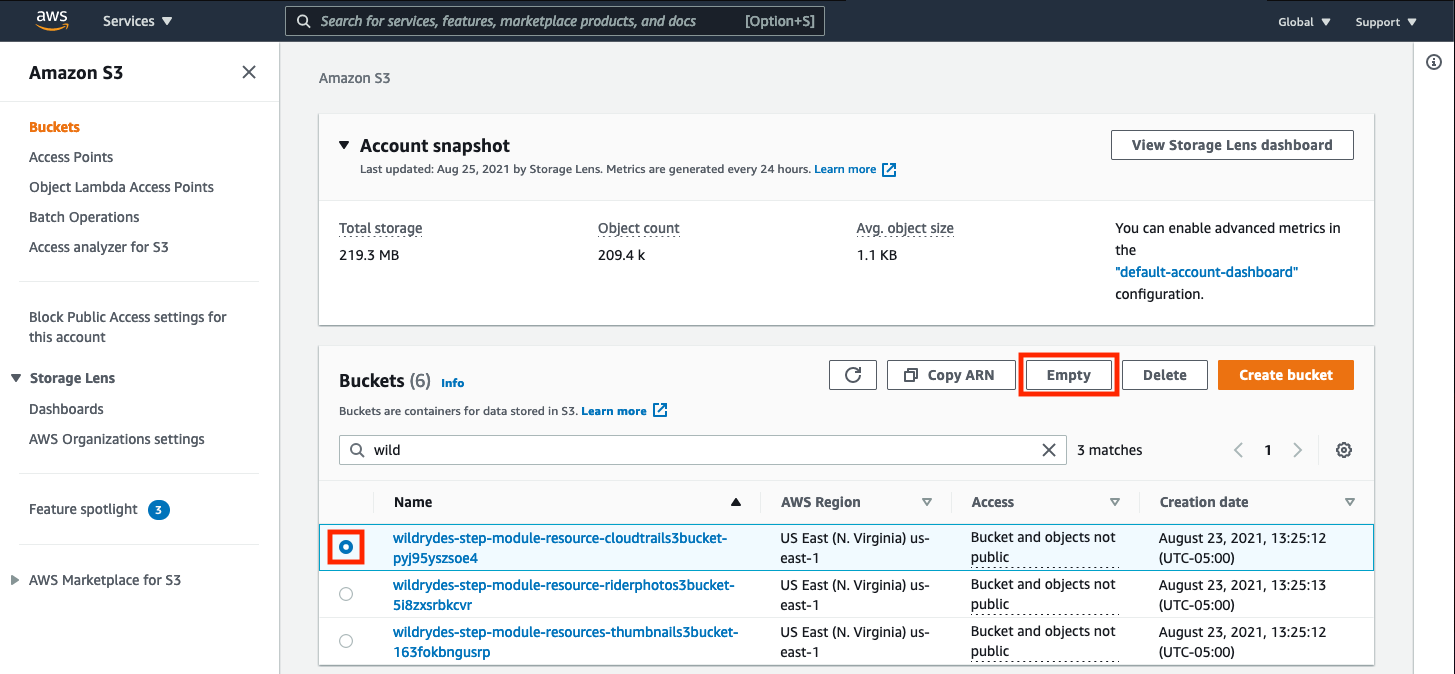This screenshot has height=674, width=1455.
Task: Open the cloudtrails3bucket bucket link
Action: [560, 548]
